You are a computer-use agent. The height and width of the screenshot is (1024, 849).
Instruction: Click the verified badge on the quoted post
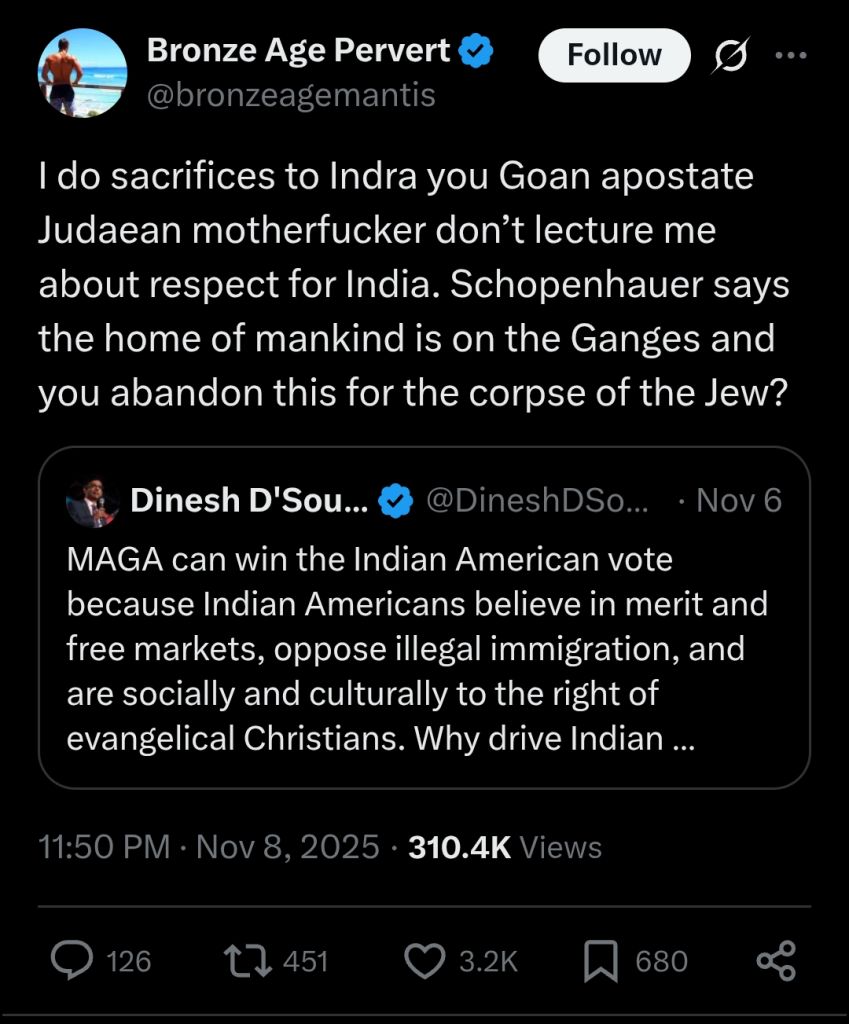pos(397,502)
